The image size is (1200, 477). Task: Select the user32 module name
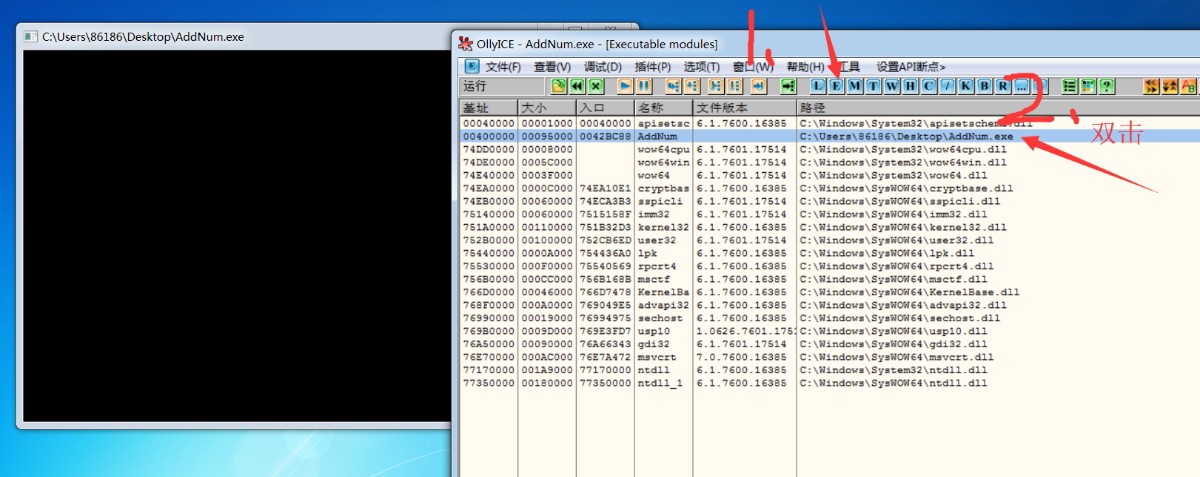656,240
